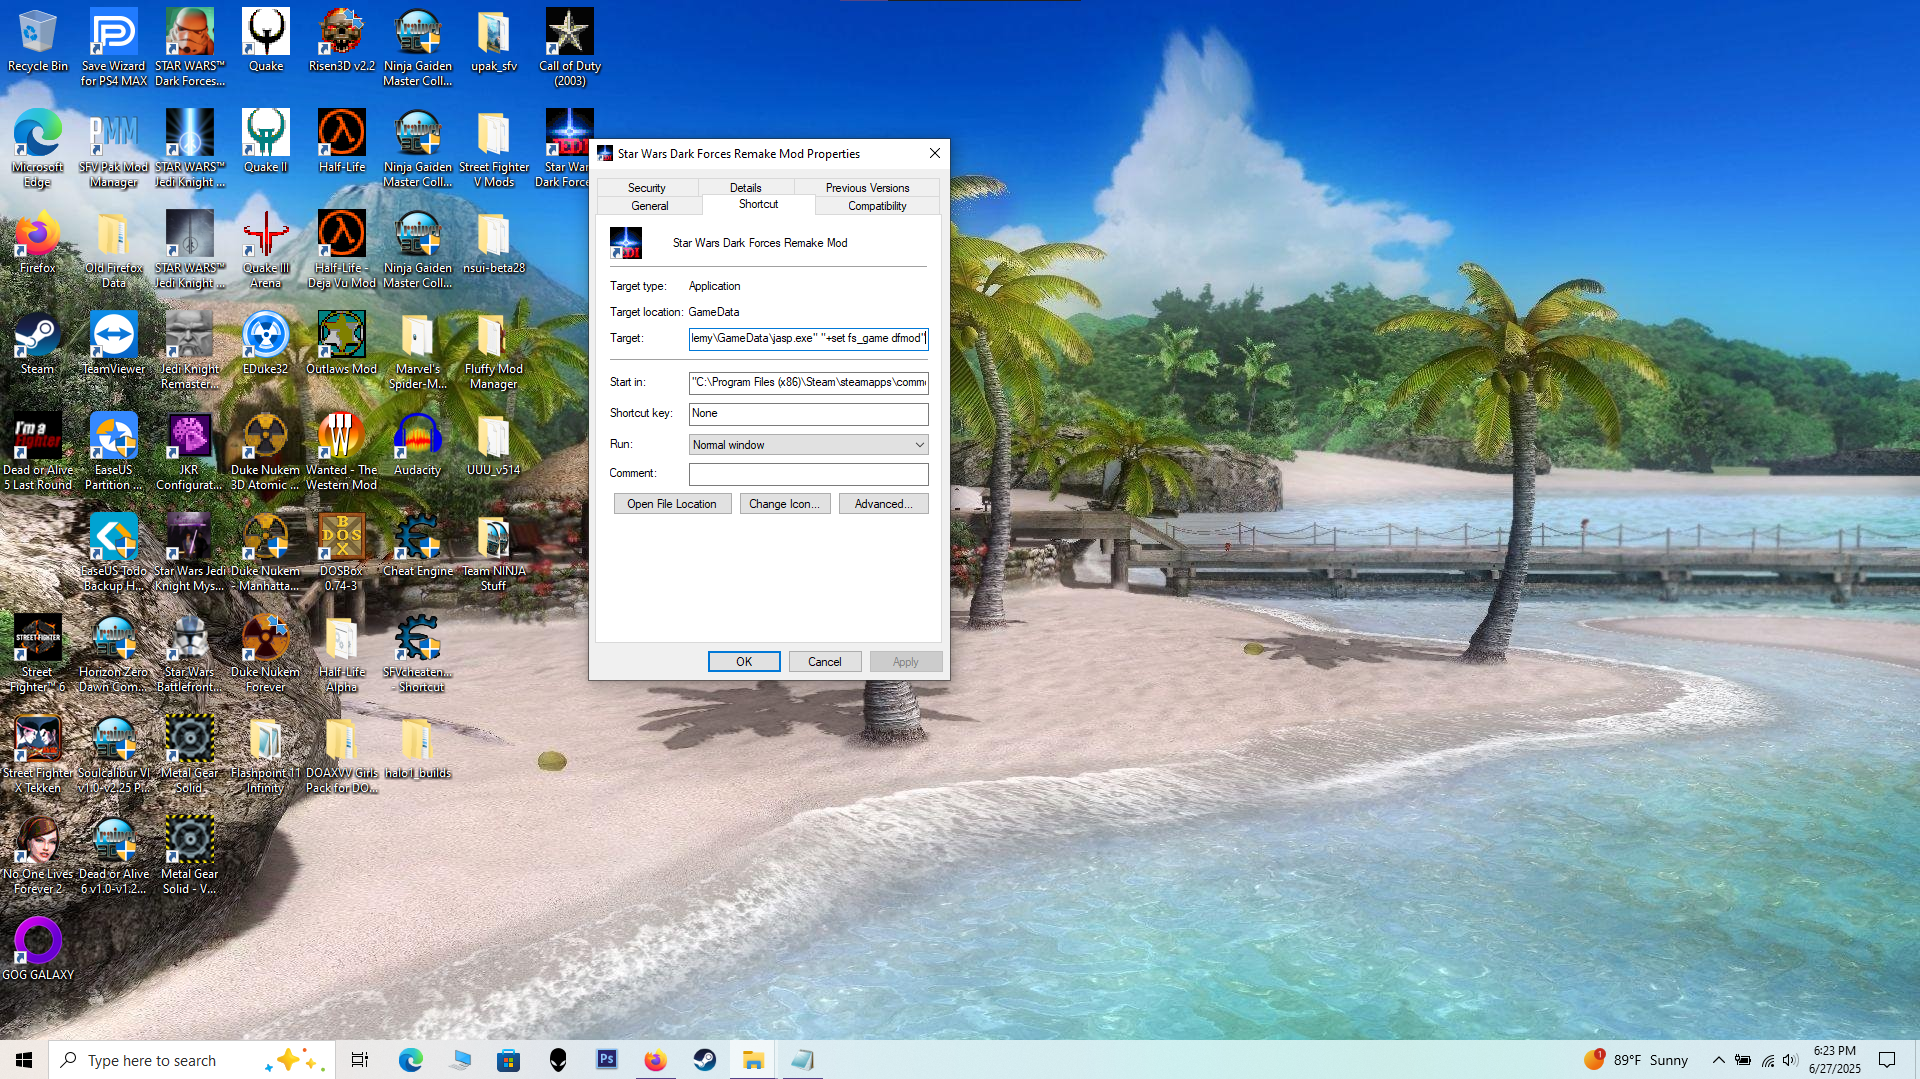Select the Call of Duty (2003) icon
1920x1079 pixels.
tap(570, 48)
